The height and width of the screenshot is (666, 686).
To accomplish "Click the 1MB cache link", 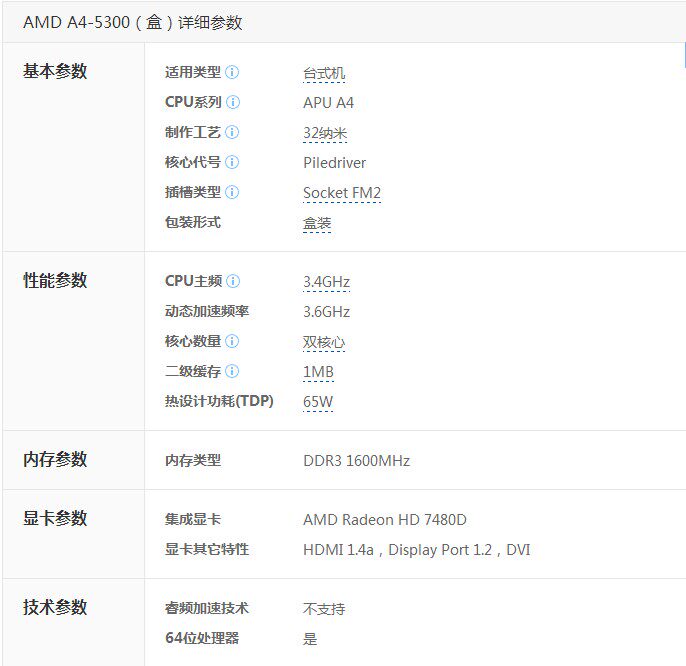I will tap(318, 372).
